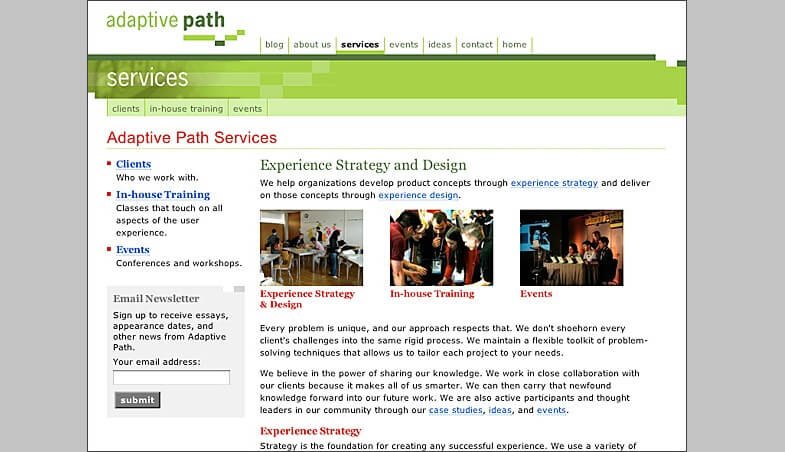
Task: Open the clients sub-navigation item
Action: (x=126, y=109)
